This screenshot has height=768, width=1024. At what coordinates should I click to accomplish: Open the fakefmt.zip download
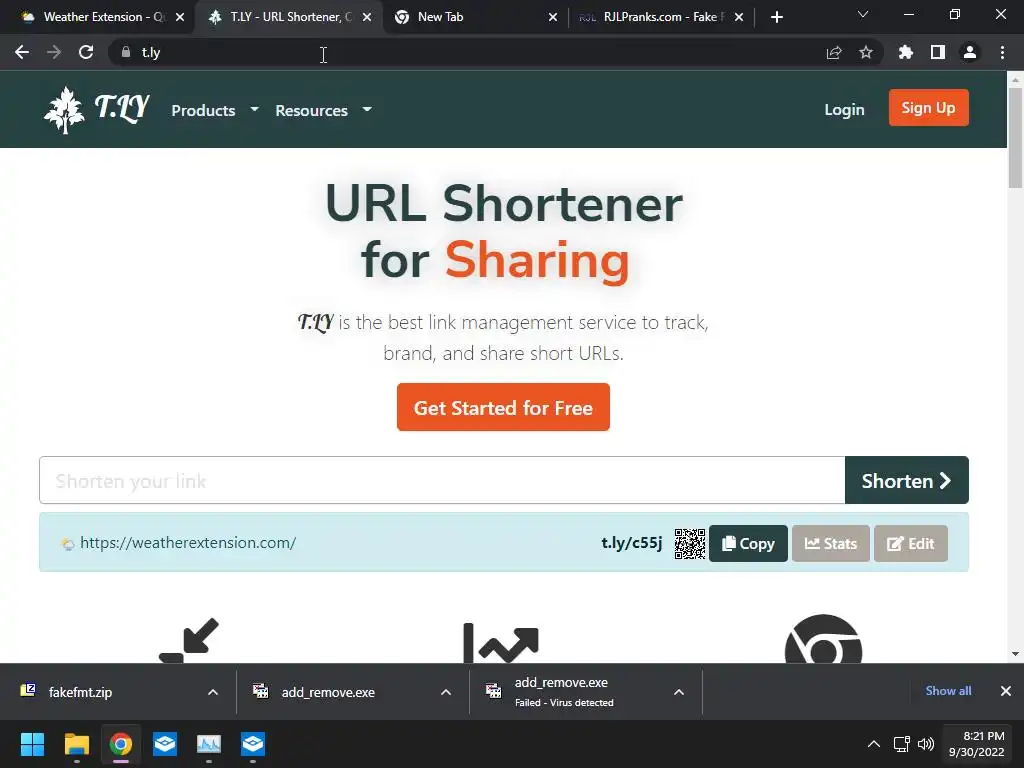click(x=80, y=692)
